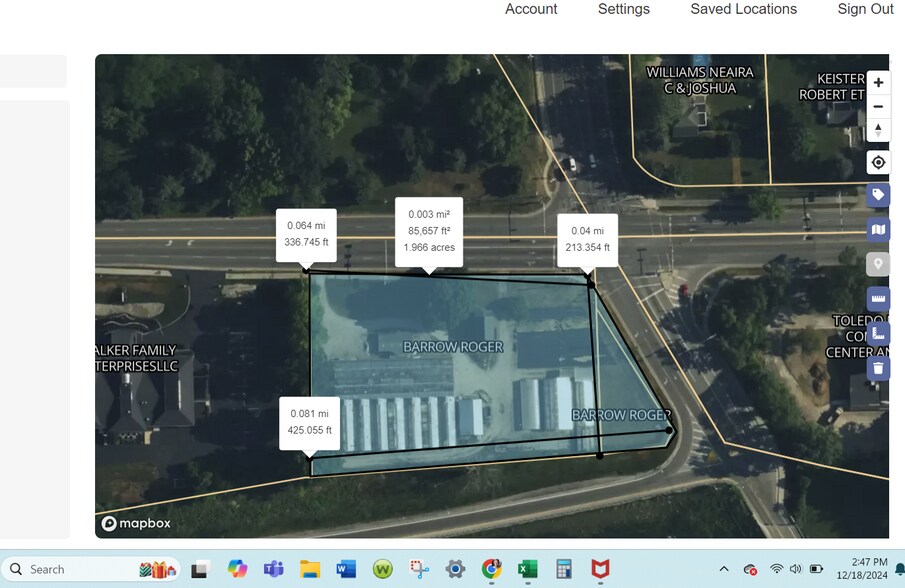Viewport: 905px width, 588px height.
Task: Select the area measure tool
Action: tap(878, 333)
